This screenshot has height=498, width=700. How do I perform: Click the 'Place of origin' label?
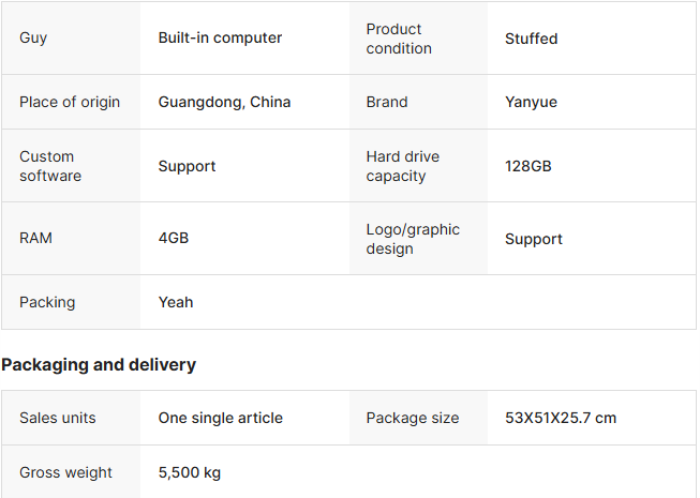tap(69, 102)
